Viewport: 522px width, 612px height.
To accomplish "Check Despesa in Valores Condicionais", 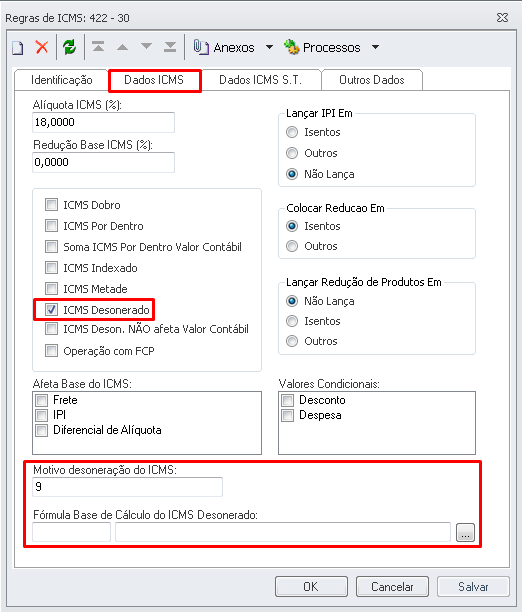I will click(x=287, y=415).
